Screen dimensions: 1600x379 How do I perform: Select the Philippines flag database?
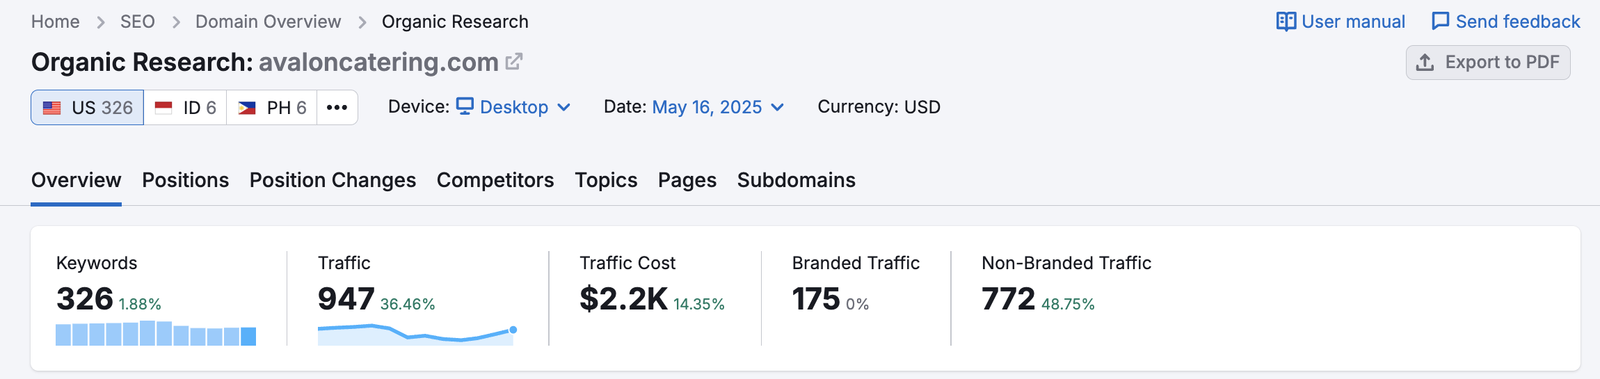272,107
